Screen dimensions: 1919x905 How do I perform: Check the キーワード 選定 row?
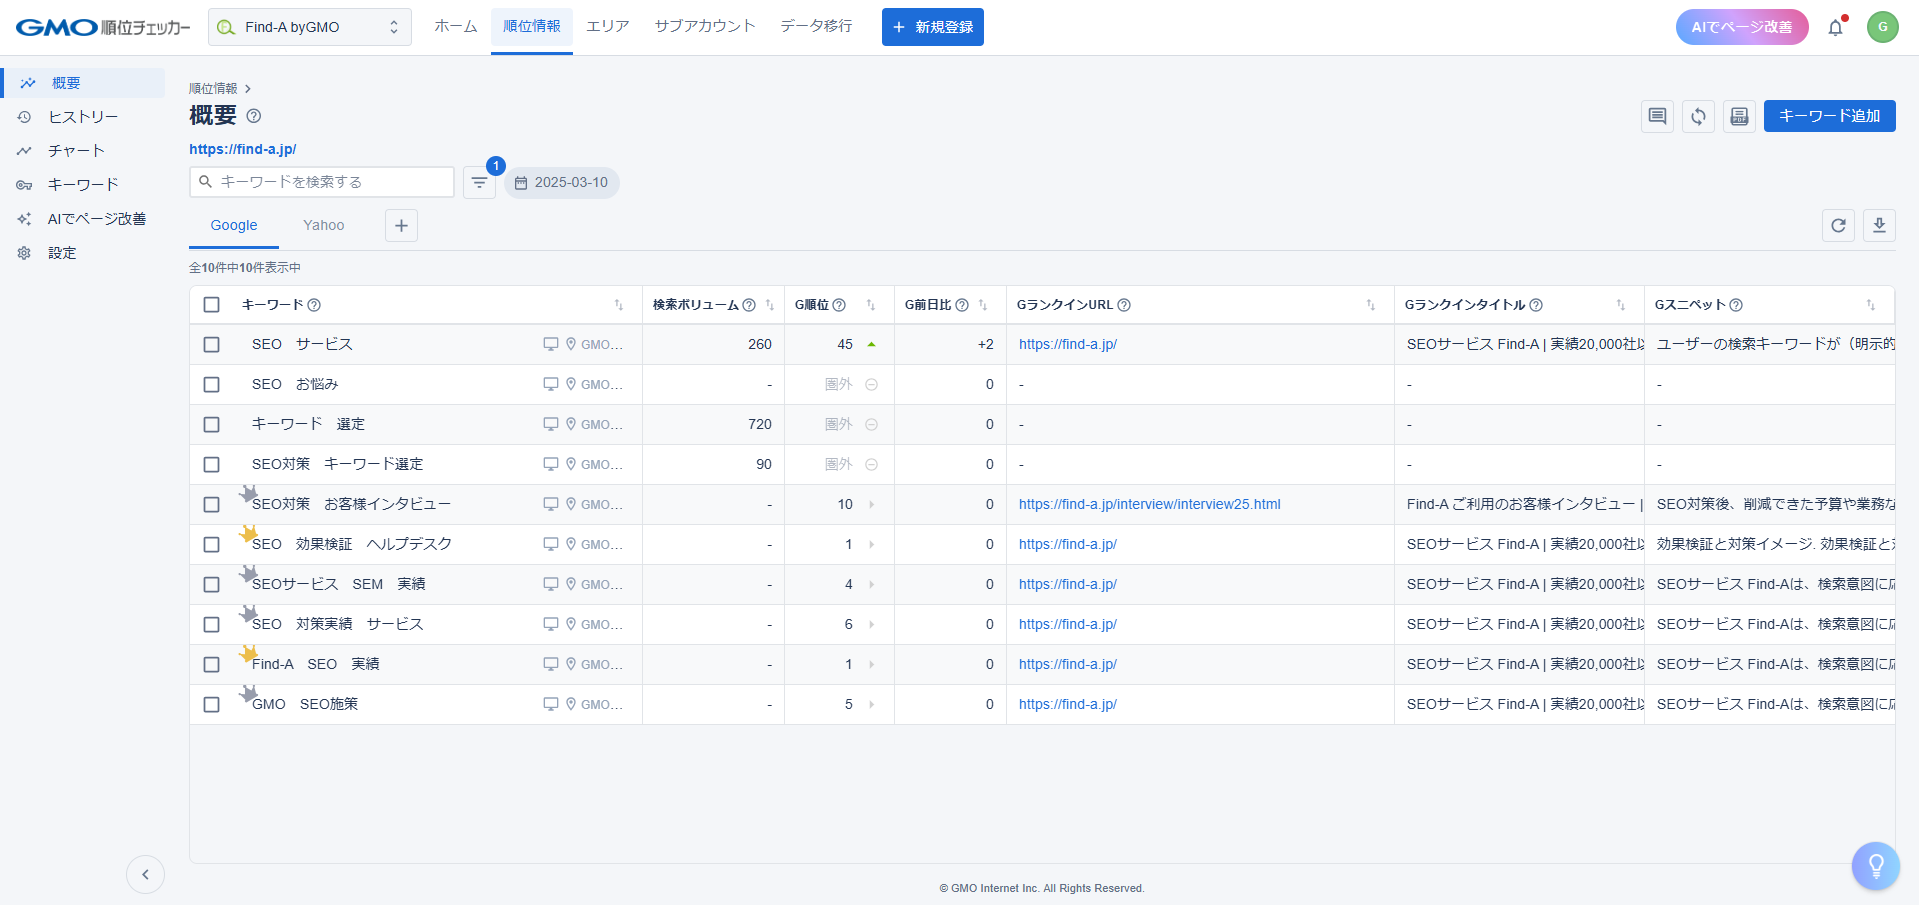[211, 424]
